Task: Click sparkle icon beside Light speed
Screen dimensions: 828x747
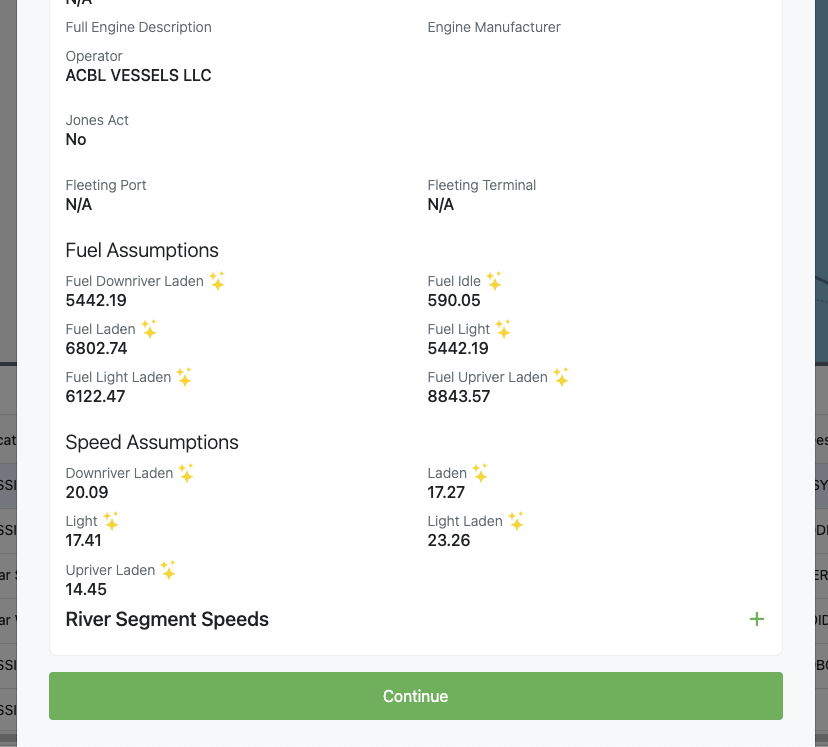Action: tap(111, 521)
